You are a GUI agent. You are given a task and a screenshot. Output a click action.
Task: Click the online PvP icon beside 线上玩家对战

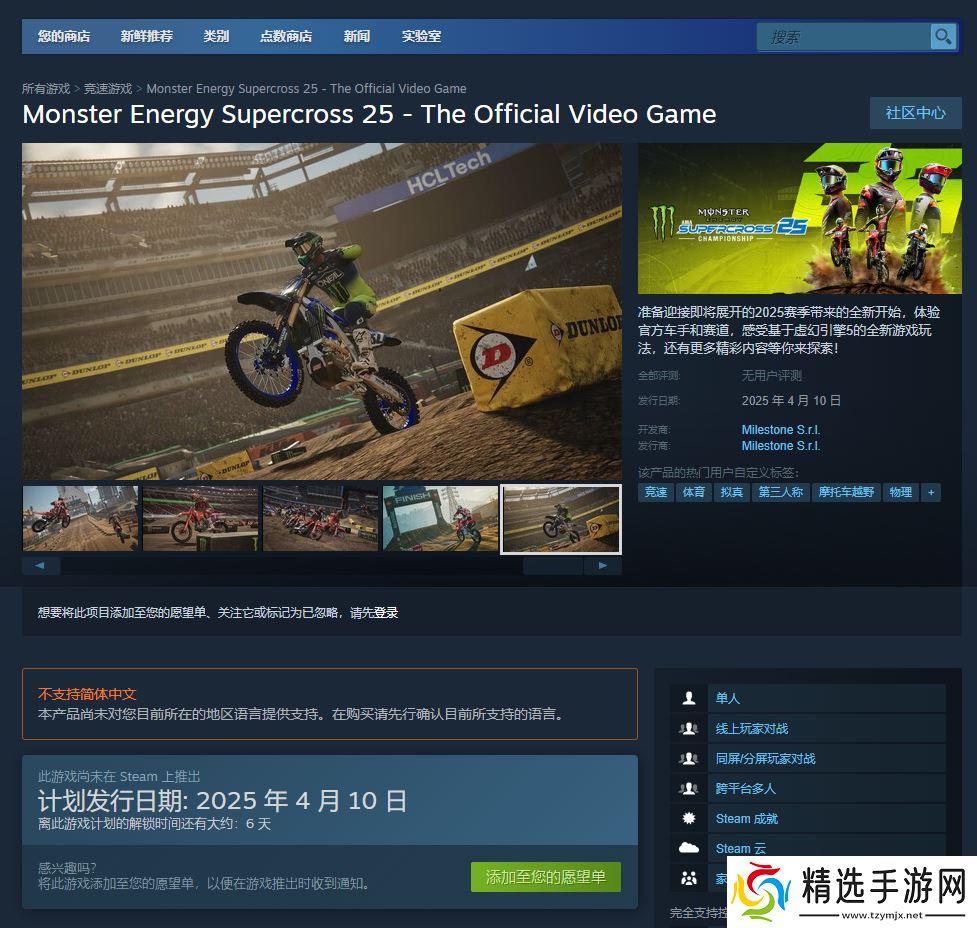pos(688,728)
